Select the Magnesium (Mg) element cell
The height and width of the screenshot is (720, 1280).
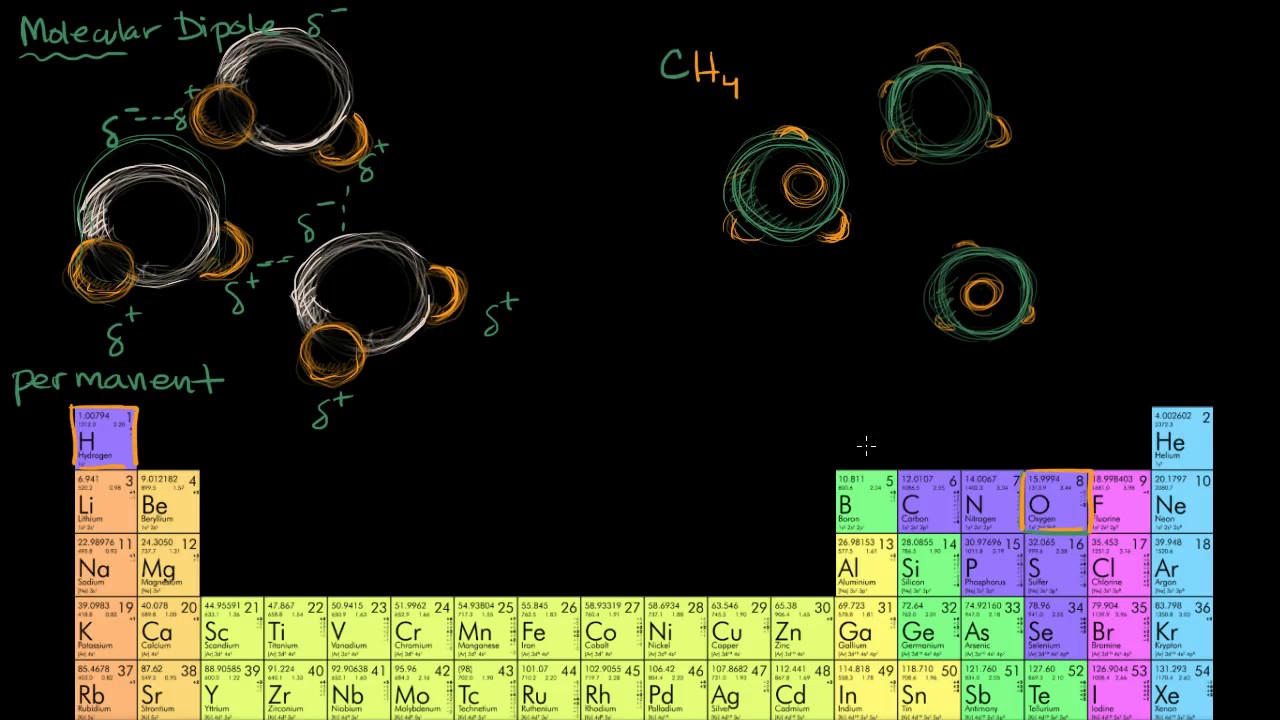[169, 564]
